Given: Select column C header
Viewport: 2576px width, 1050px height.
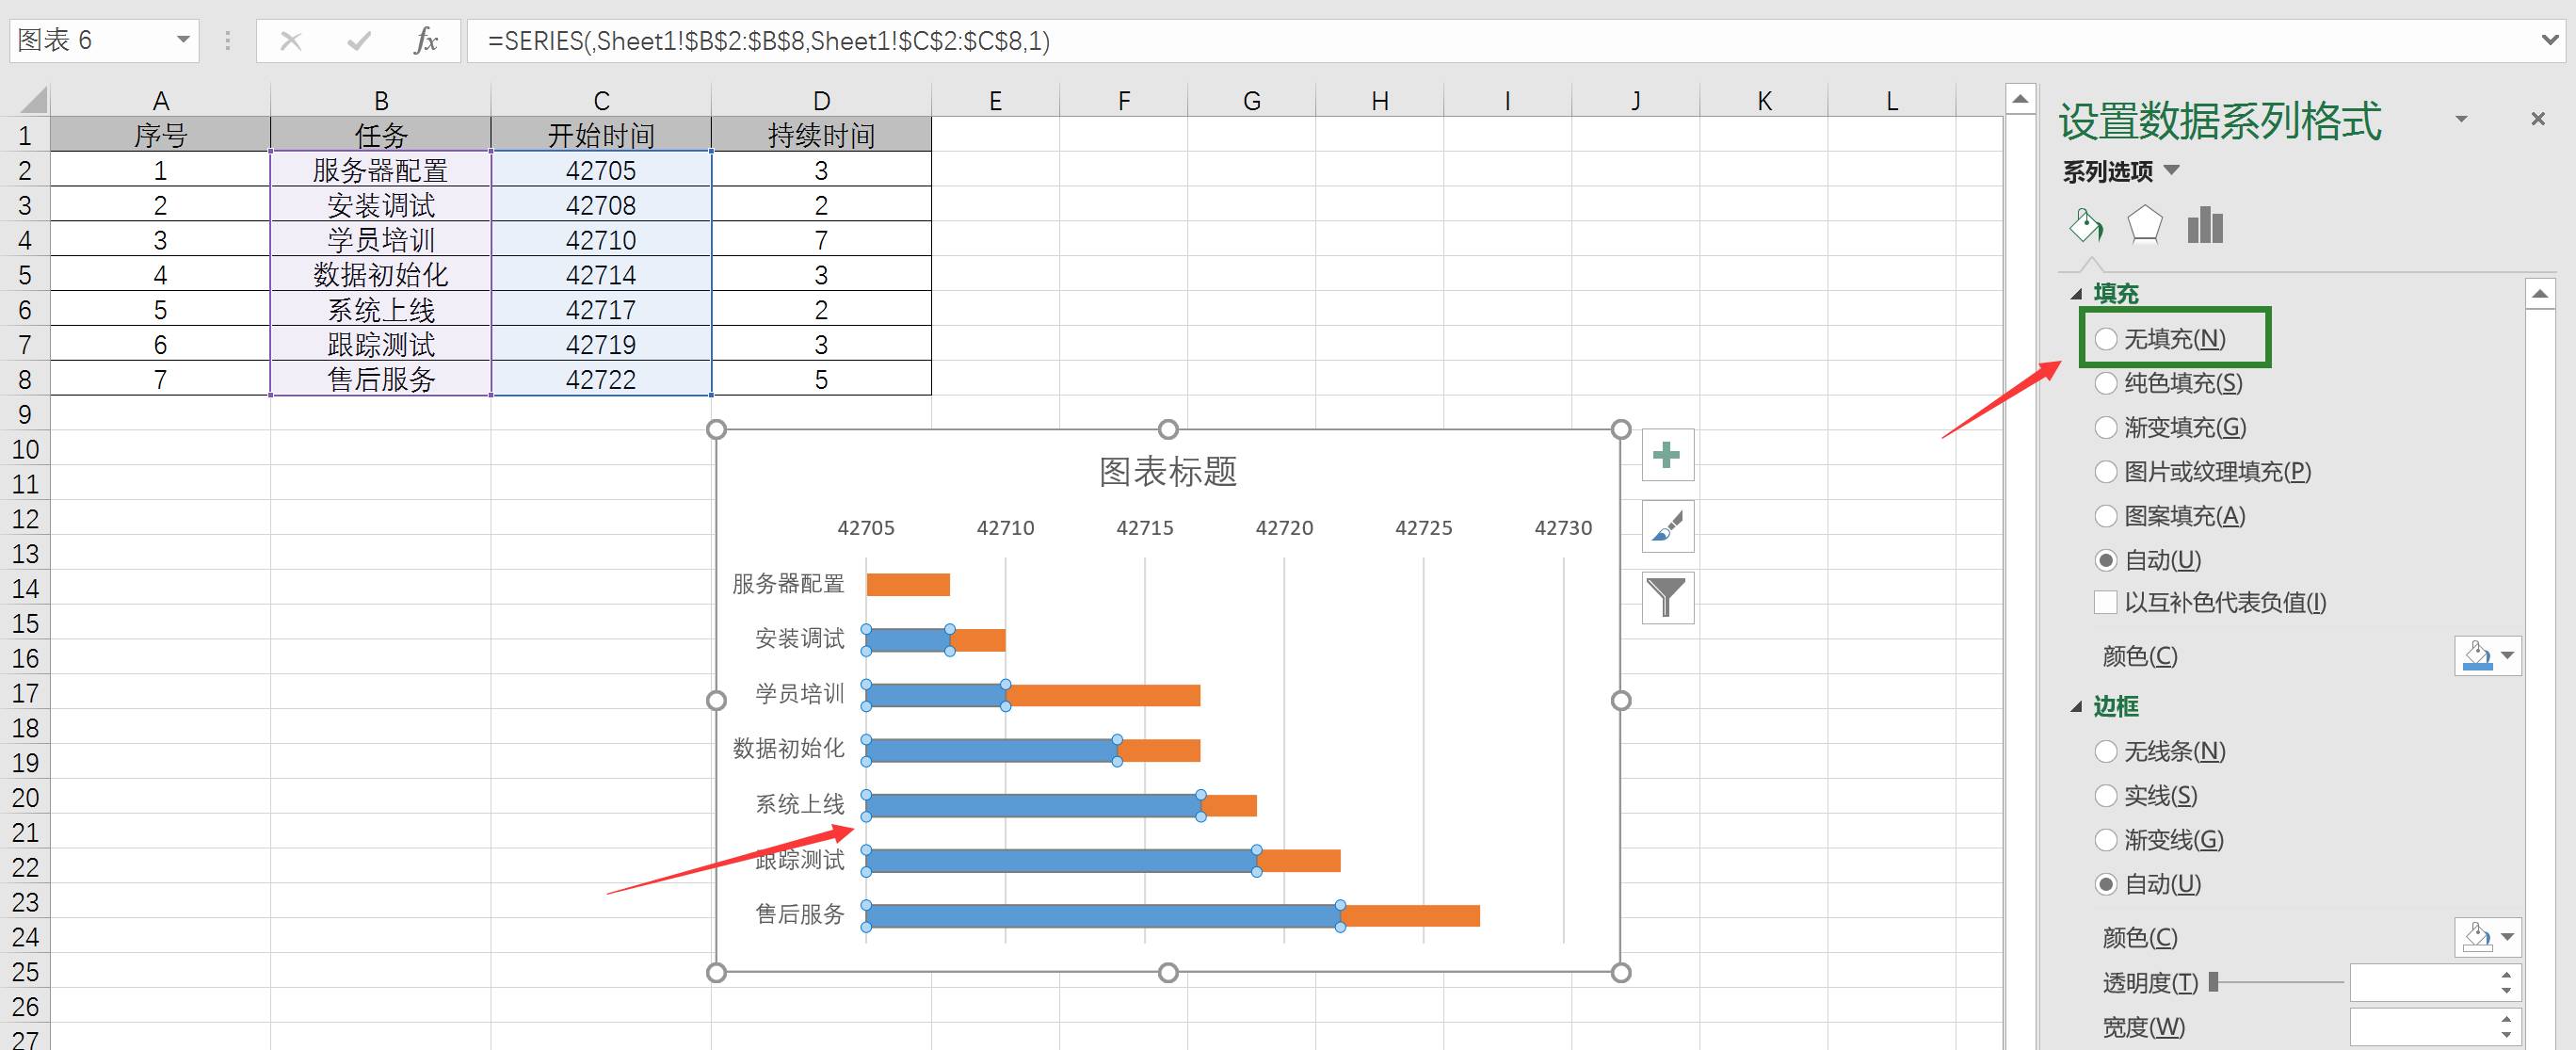Looking at the screenshot, I should click(x=601, y=101).
